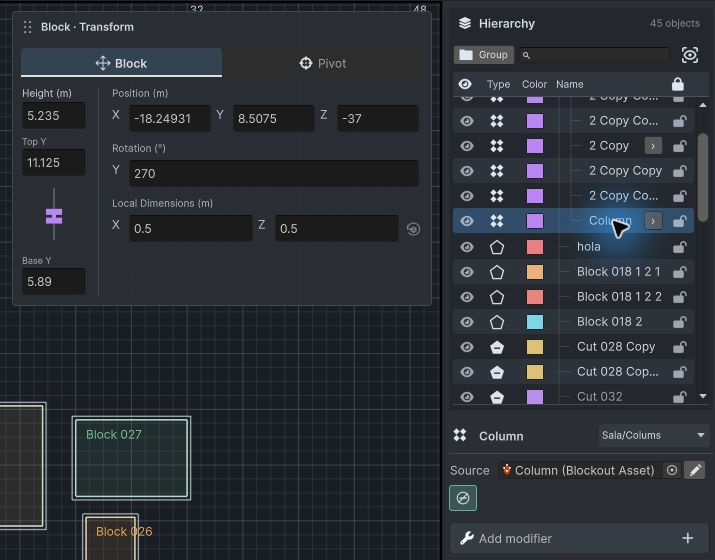Viewport: 715px width, 560px height.
Task: Click the red color swatch of hola
Action: pyautogui.click(x=535, y=247)
